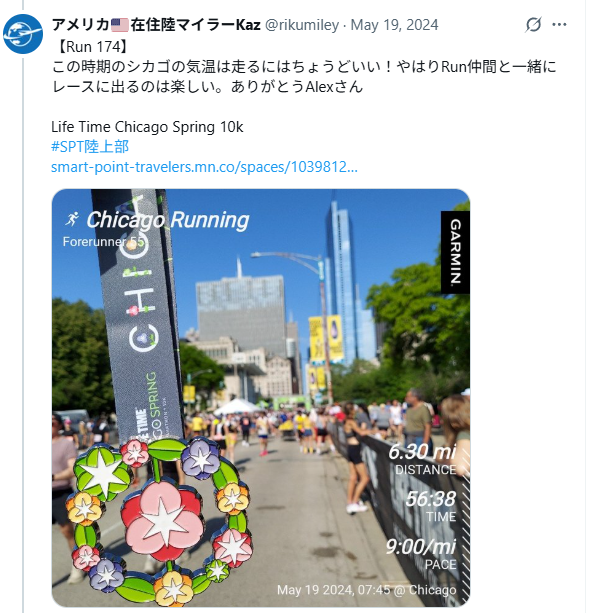Image resolution: width=608 pixels, height=613 pixels.
Task: Click the Grok explain icon beside more options
Action: click(x=533, y=25)
